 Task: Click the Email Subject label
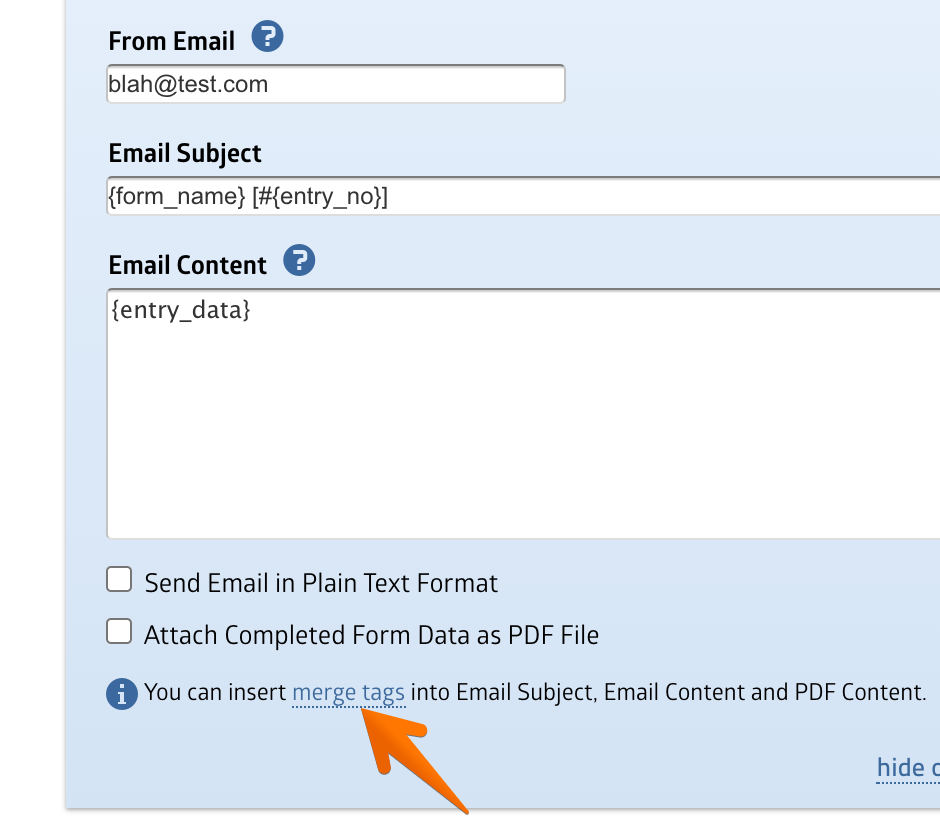pos(185,153)
